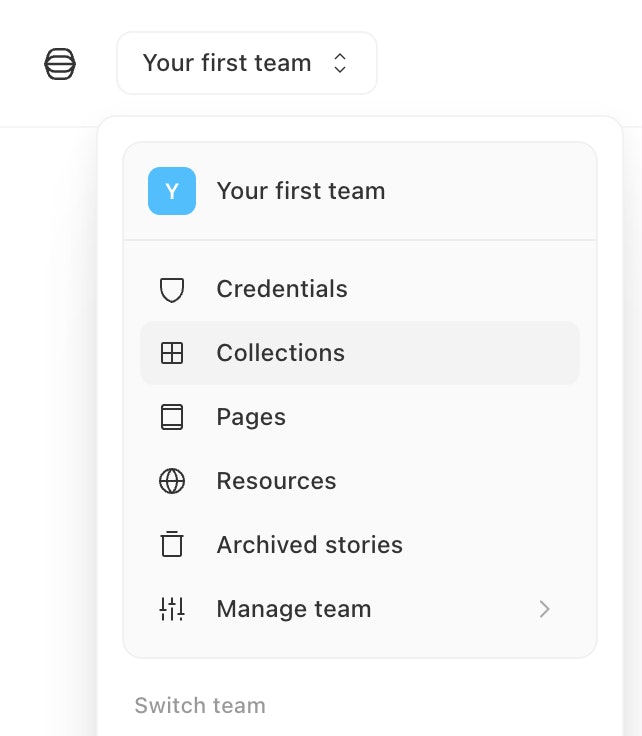Click the Switch team section label

coord(200,705)
